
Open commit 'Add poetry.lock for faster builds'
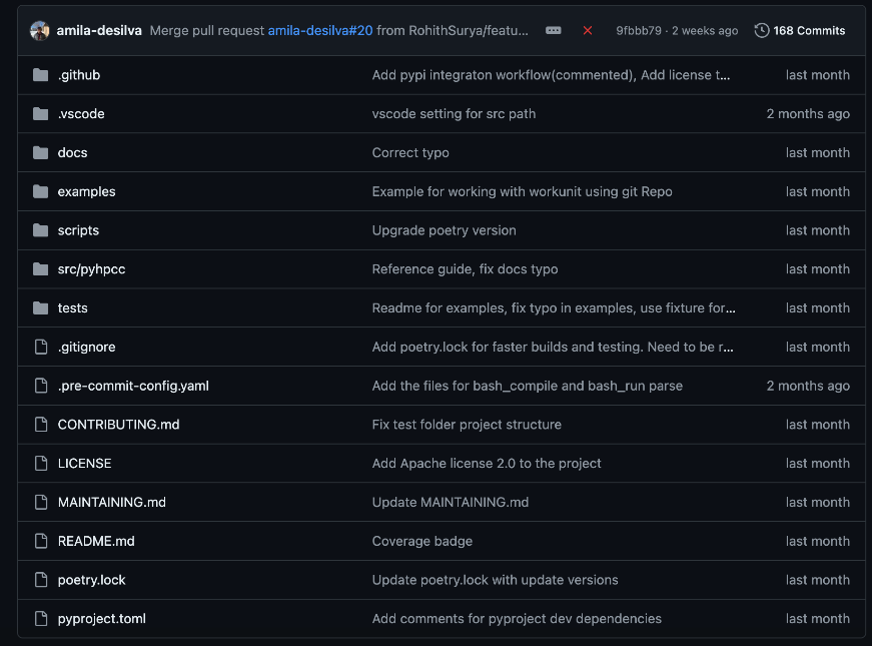553,347
